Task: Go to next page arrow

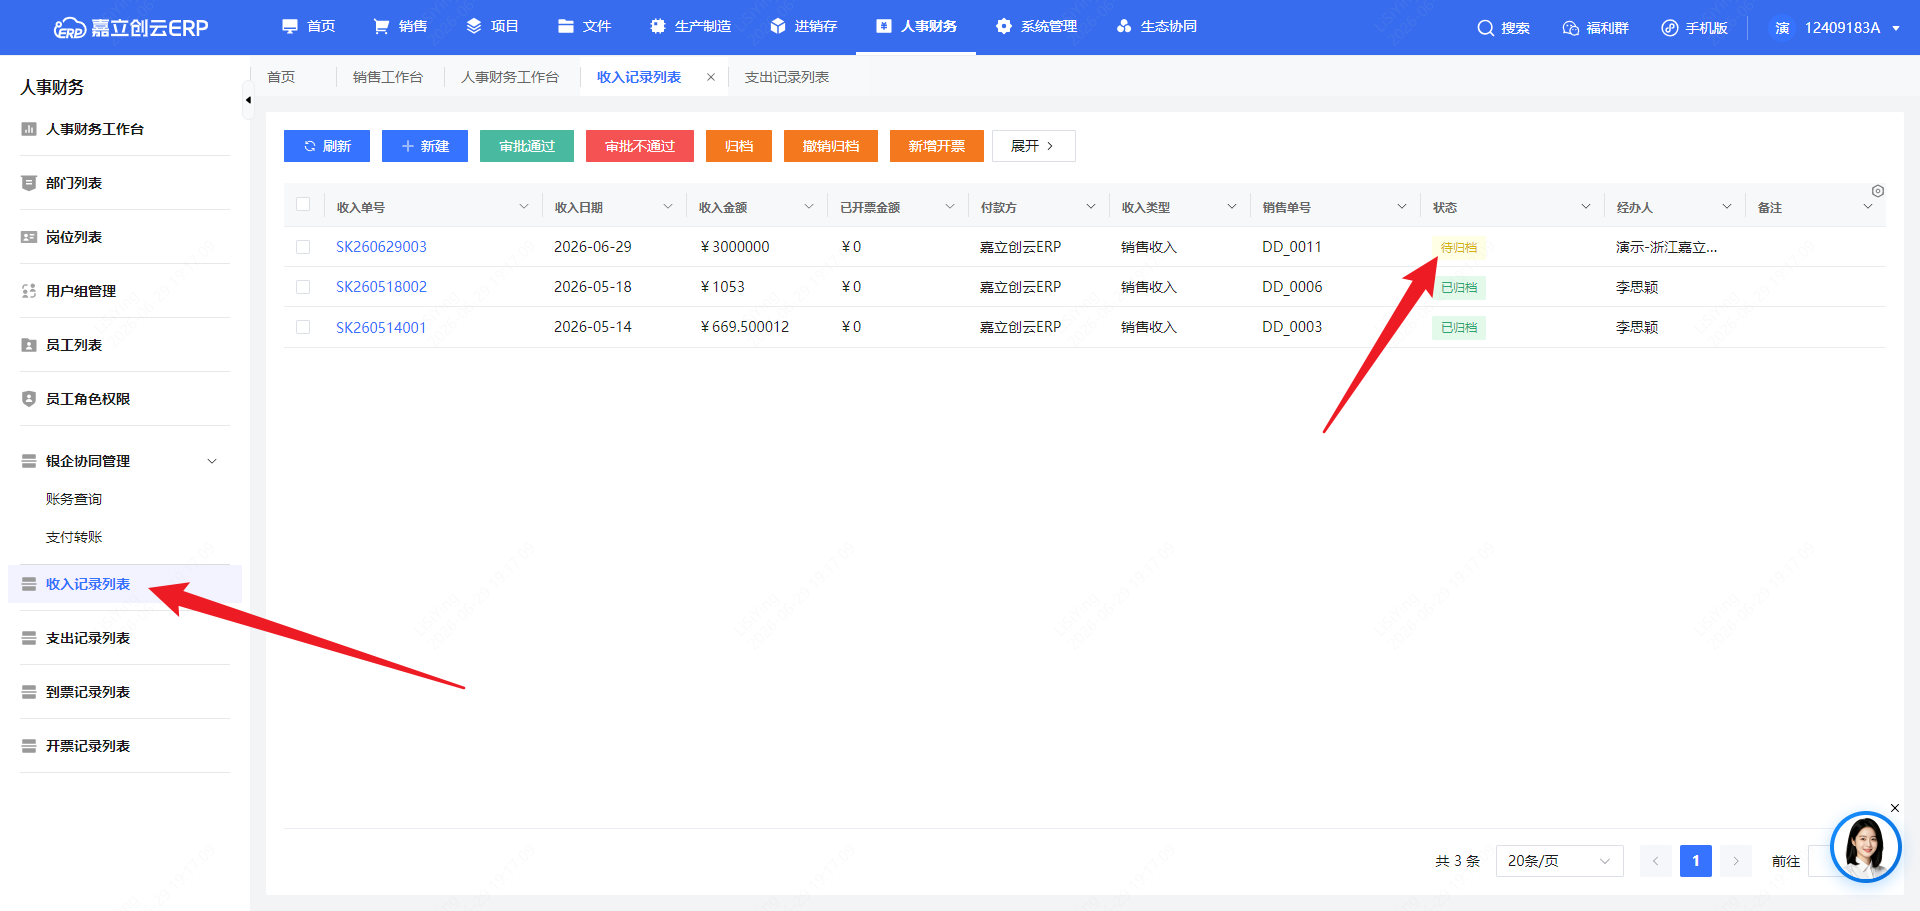Action: [1736, 861]
